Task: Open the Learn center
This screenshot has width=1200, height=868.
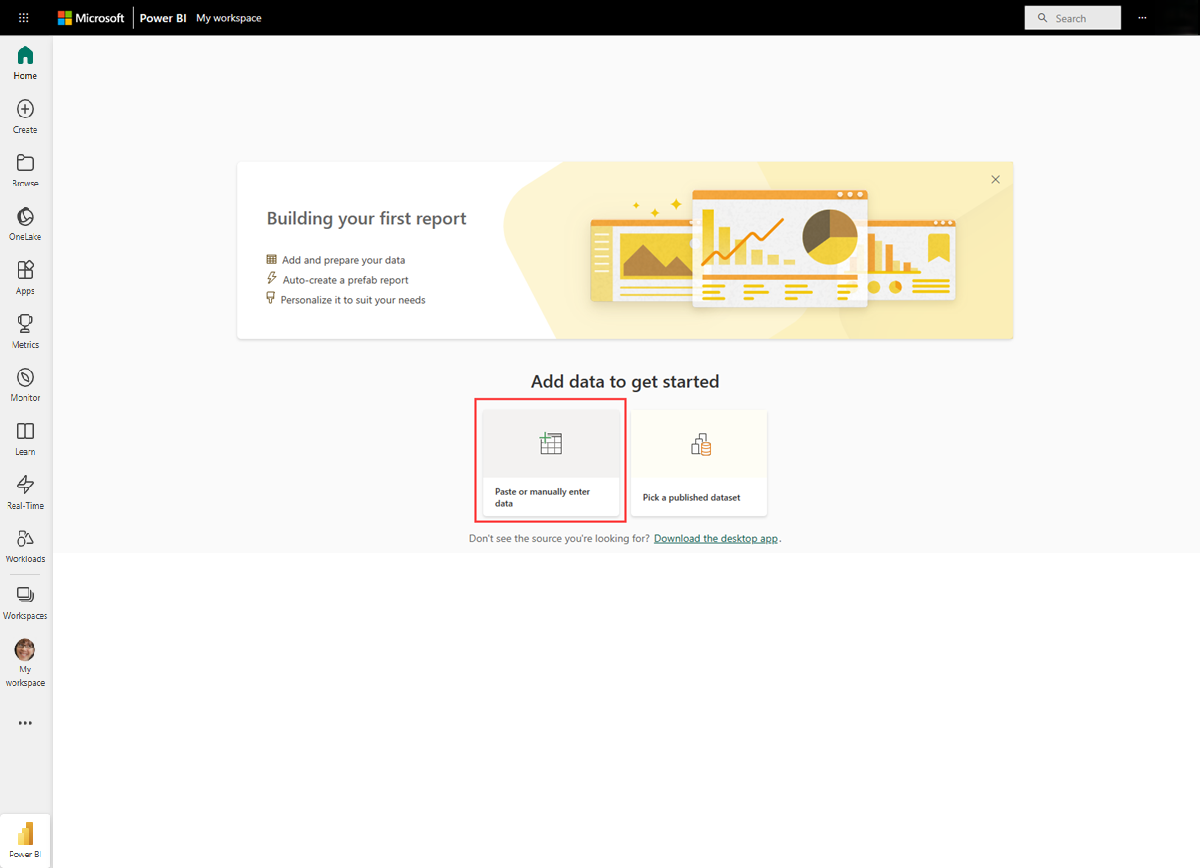Action: 25,438
